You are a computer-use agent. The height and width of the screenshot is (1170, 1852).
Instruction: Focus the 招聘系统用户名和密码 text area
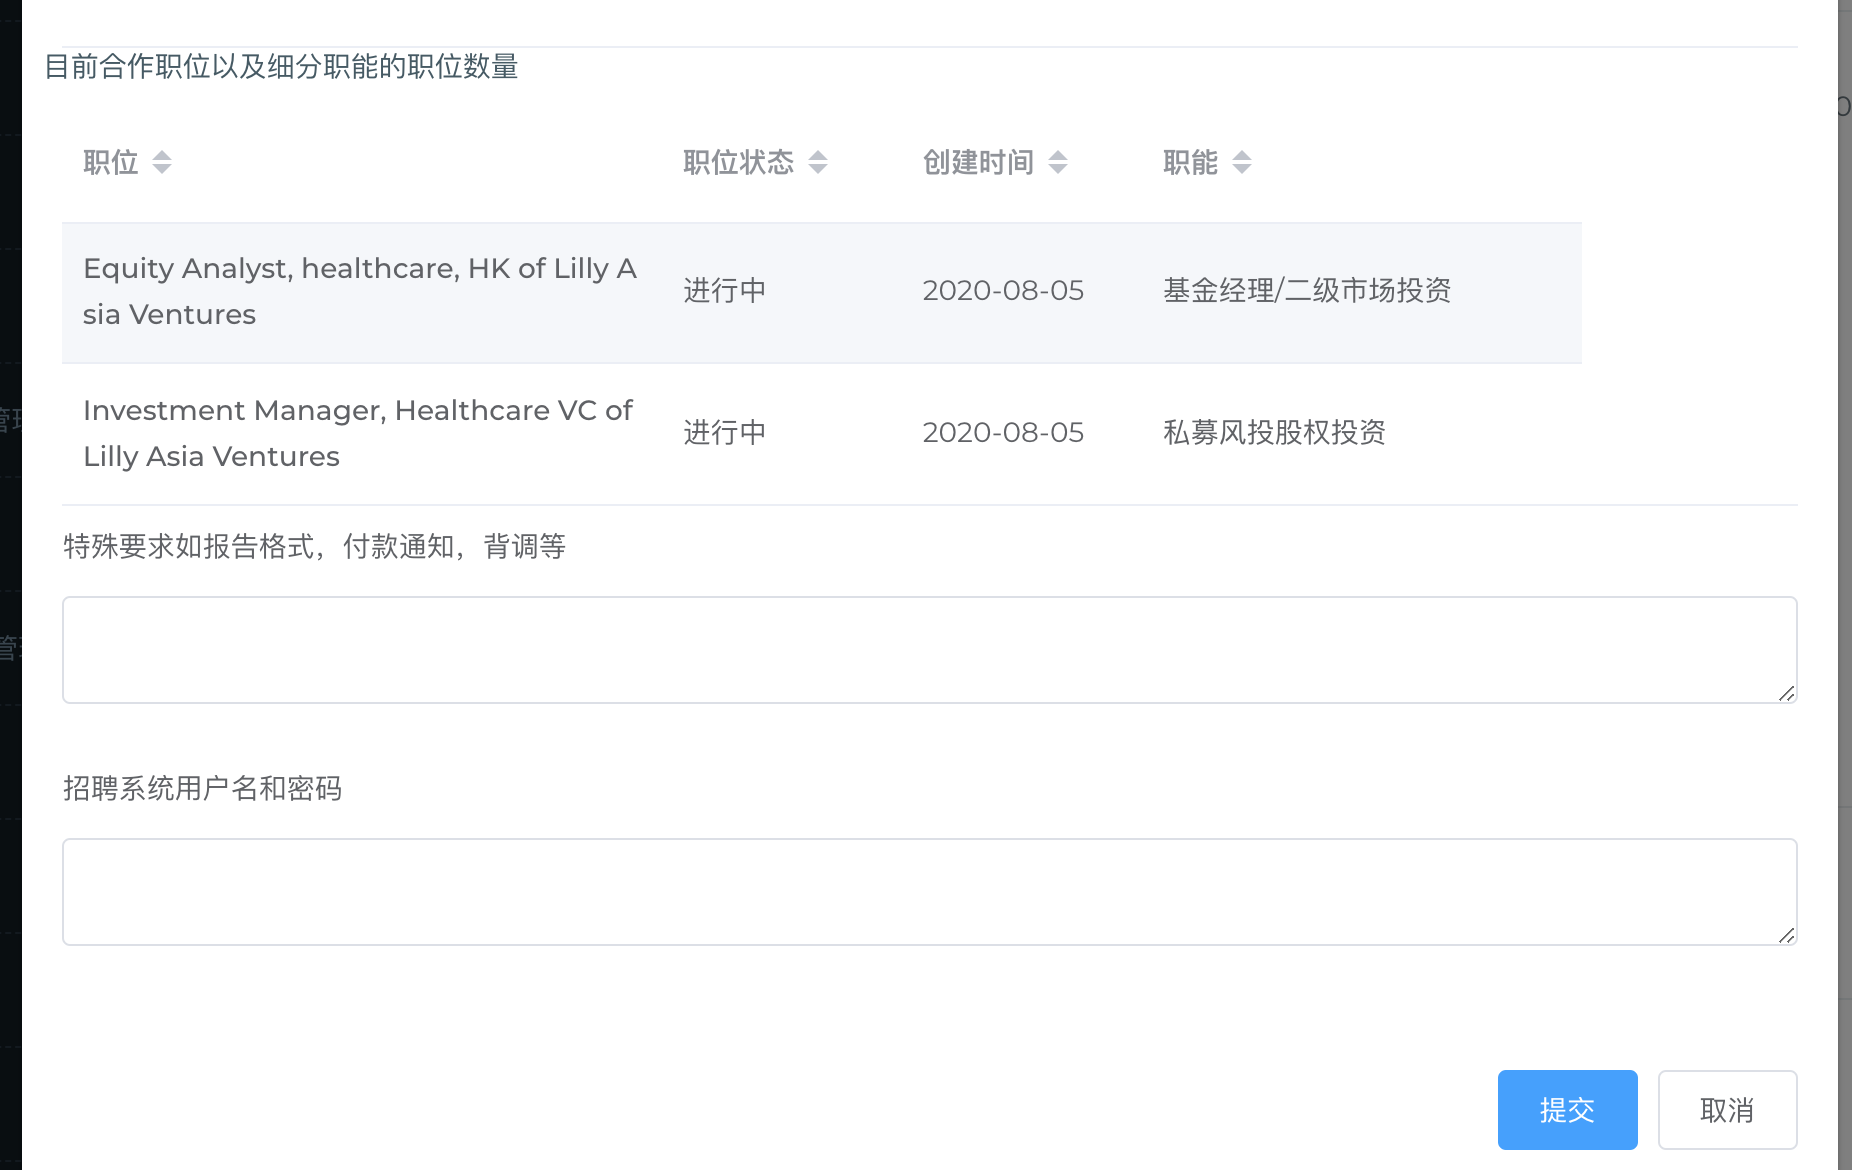click(928, 892)
